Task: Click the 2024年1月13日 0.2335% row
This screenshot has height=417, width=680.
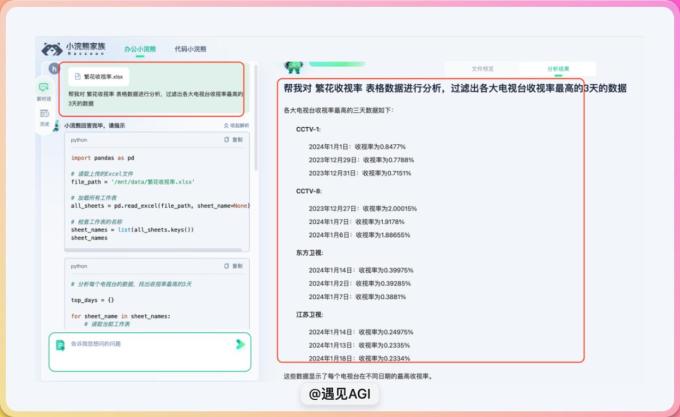Action: point(359,345)
